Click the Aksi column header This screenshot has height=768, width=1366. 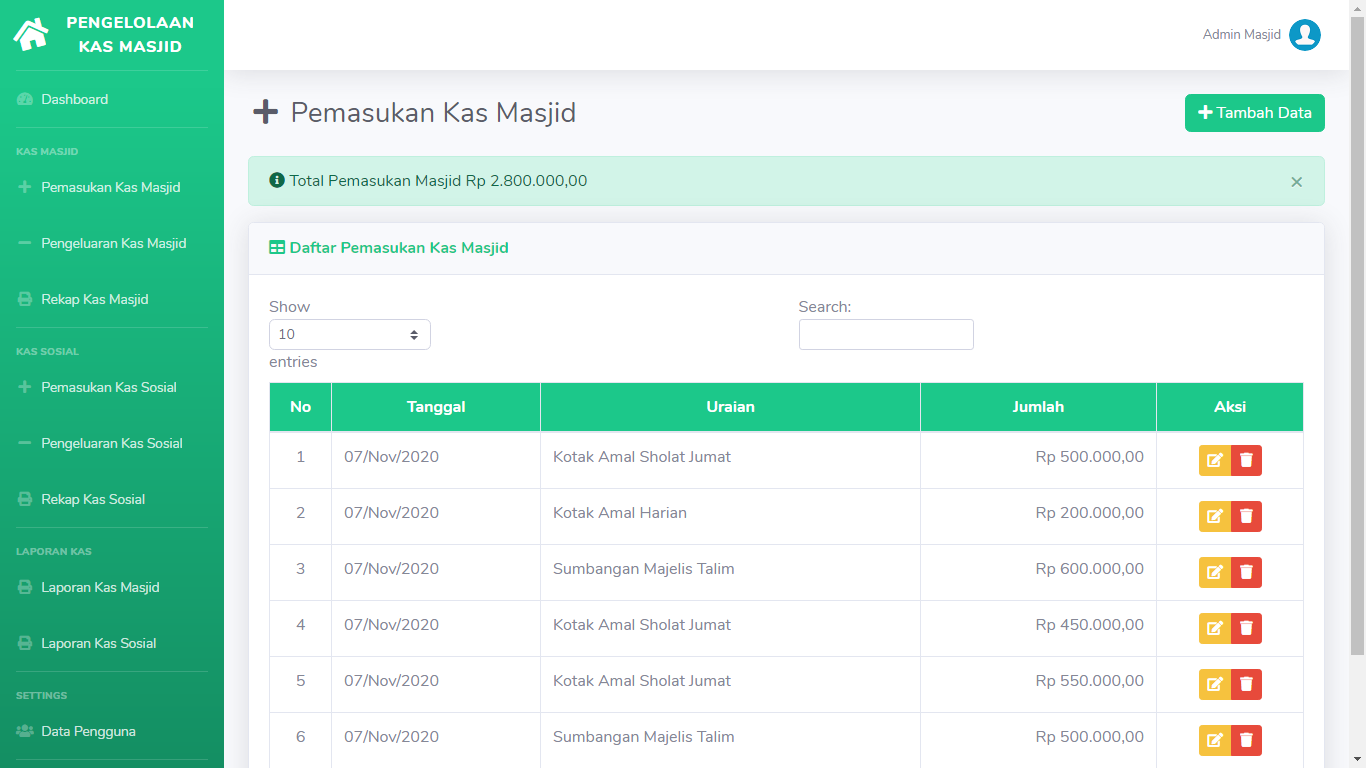click(1230, 407)
